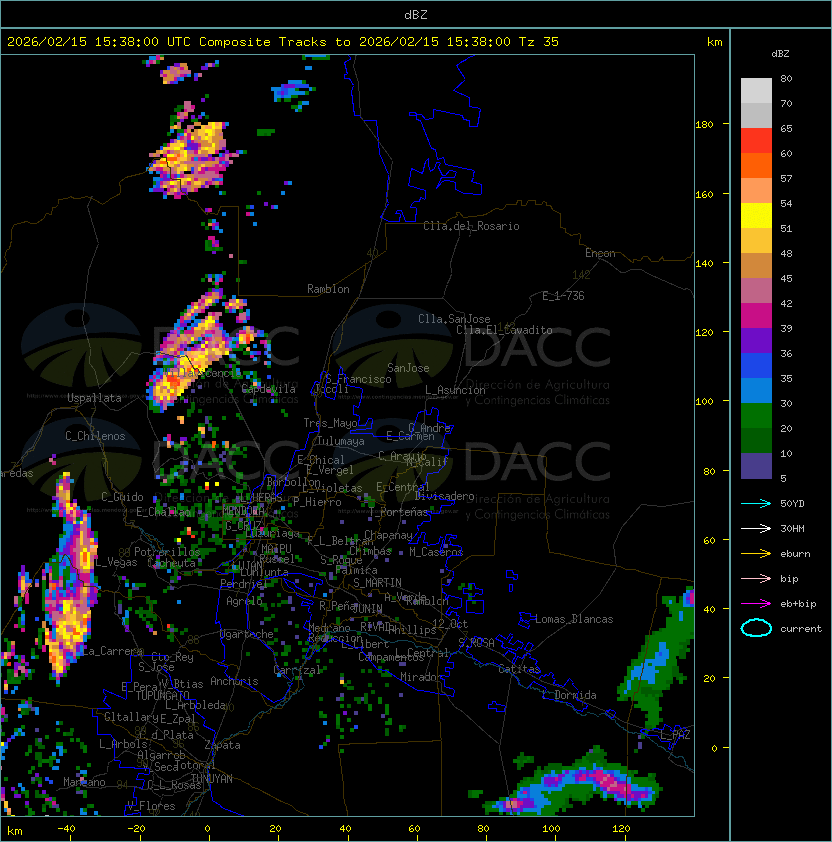Click the 'C_Guido' map label
832x842 pixels.
122,497
